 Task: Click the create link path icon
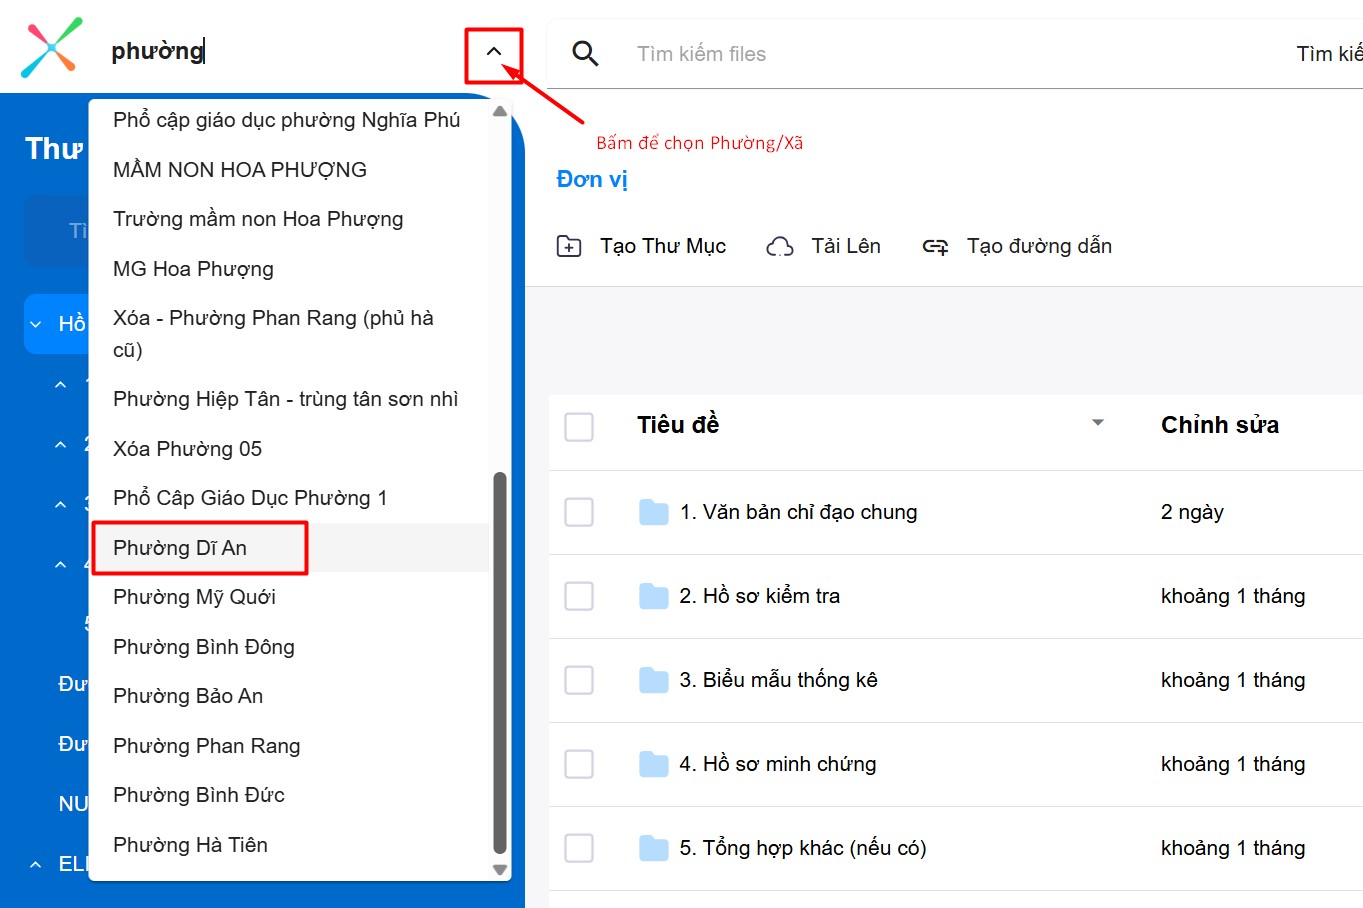935,247
